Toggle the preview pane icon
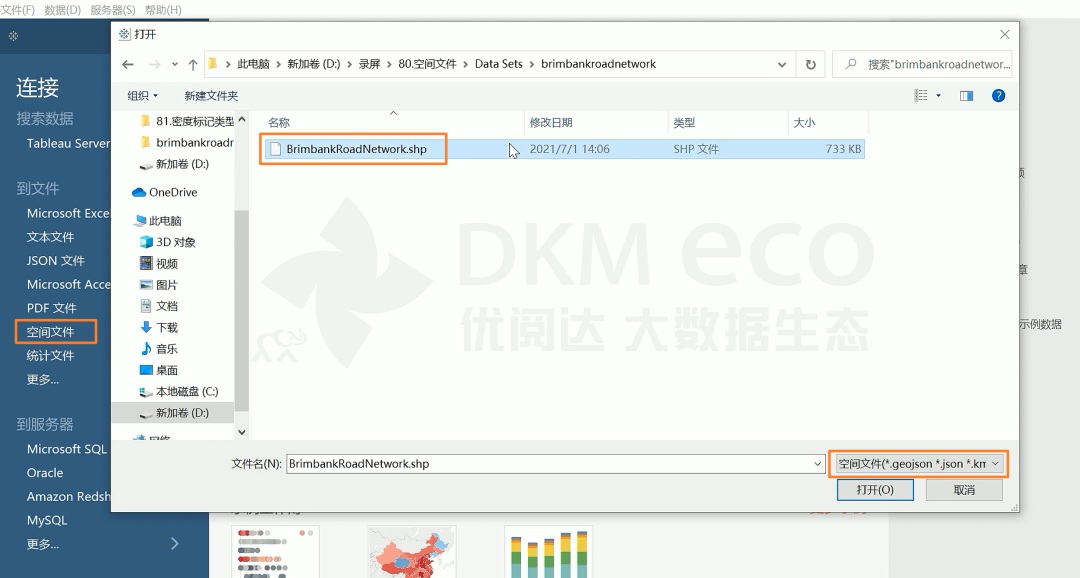Image resolution: width=1080 pixels, height=578 pixels. (x=966, y=96)
